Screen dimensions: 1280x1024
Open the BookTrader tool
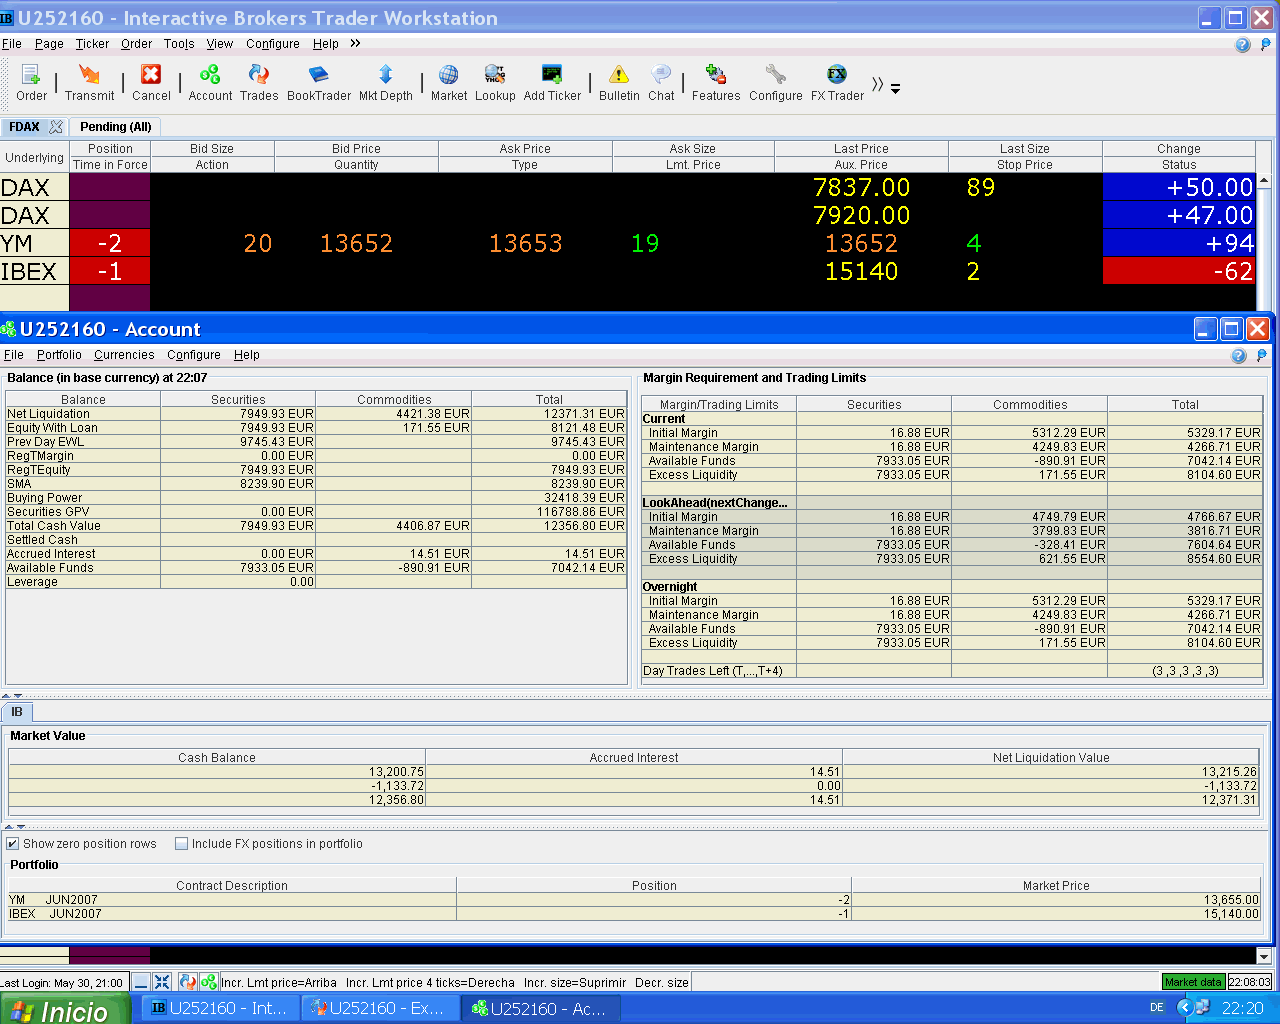point(319,82)
